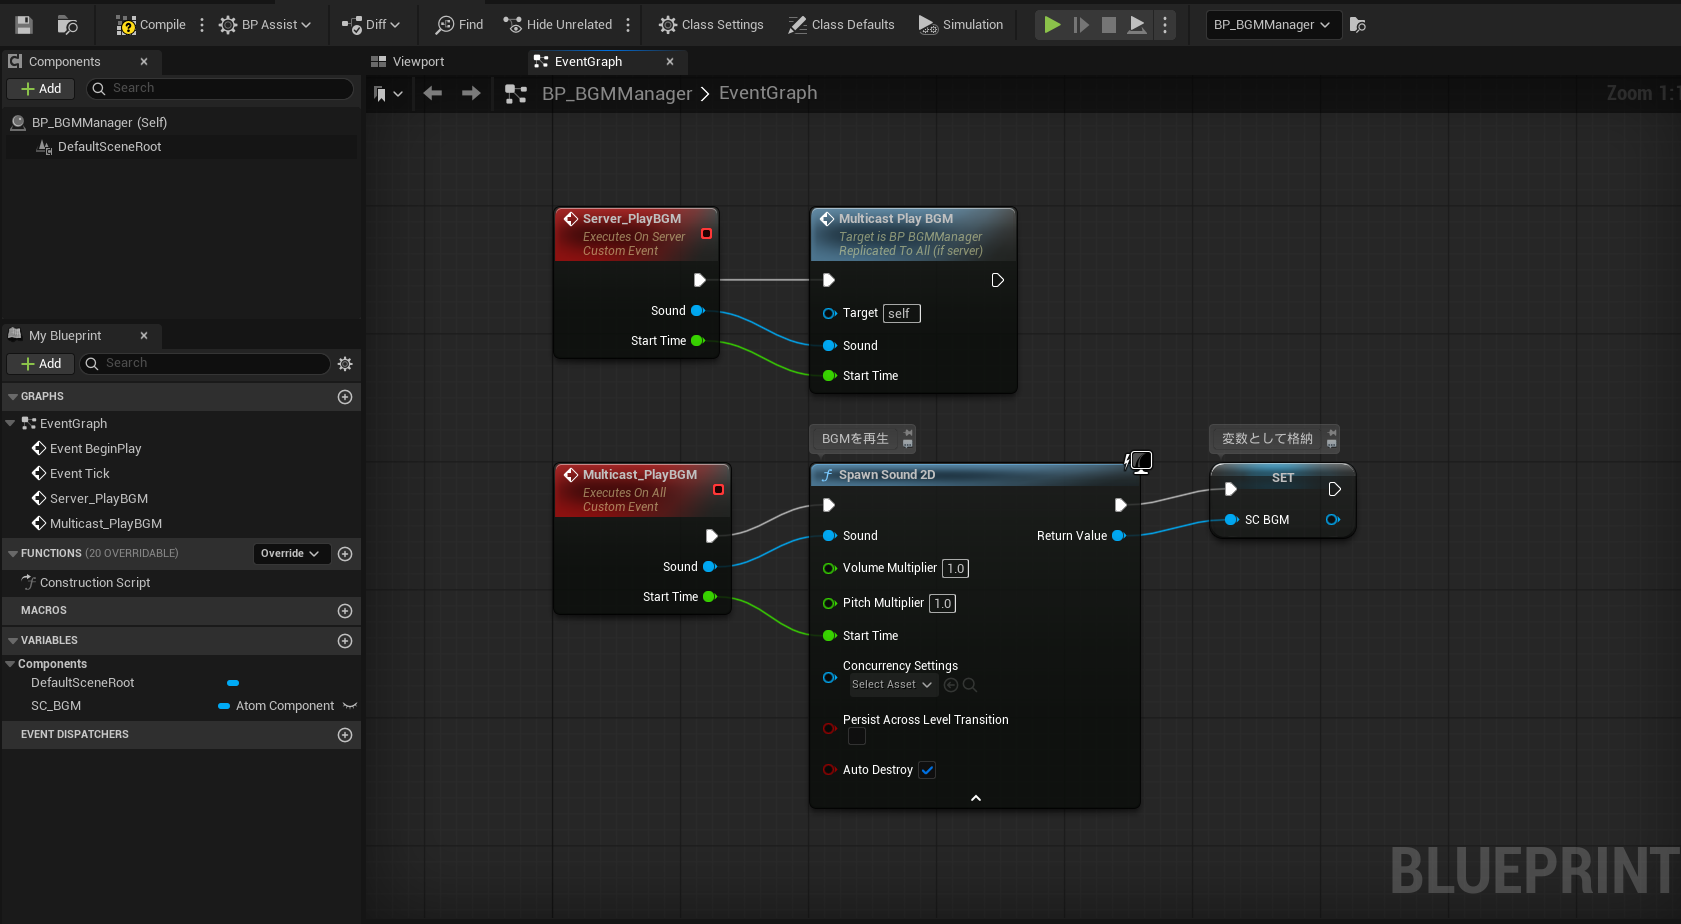The height and width of the screenshot is (924, 1681).
Task: Start Simulation mode
Action: (x=961, y=25)
